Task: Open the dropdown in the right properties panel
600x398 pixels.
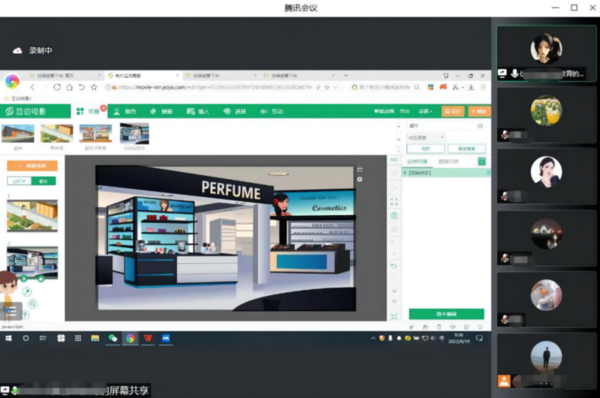Action: [426, 137]
